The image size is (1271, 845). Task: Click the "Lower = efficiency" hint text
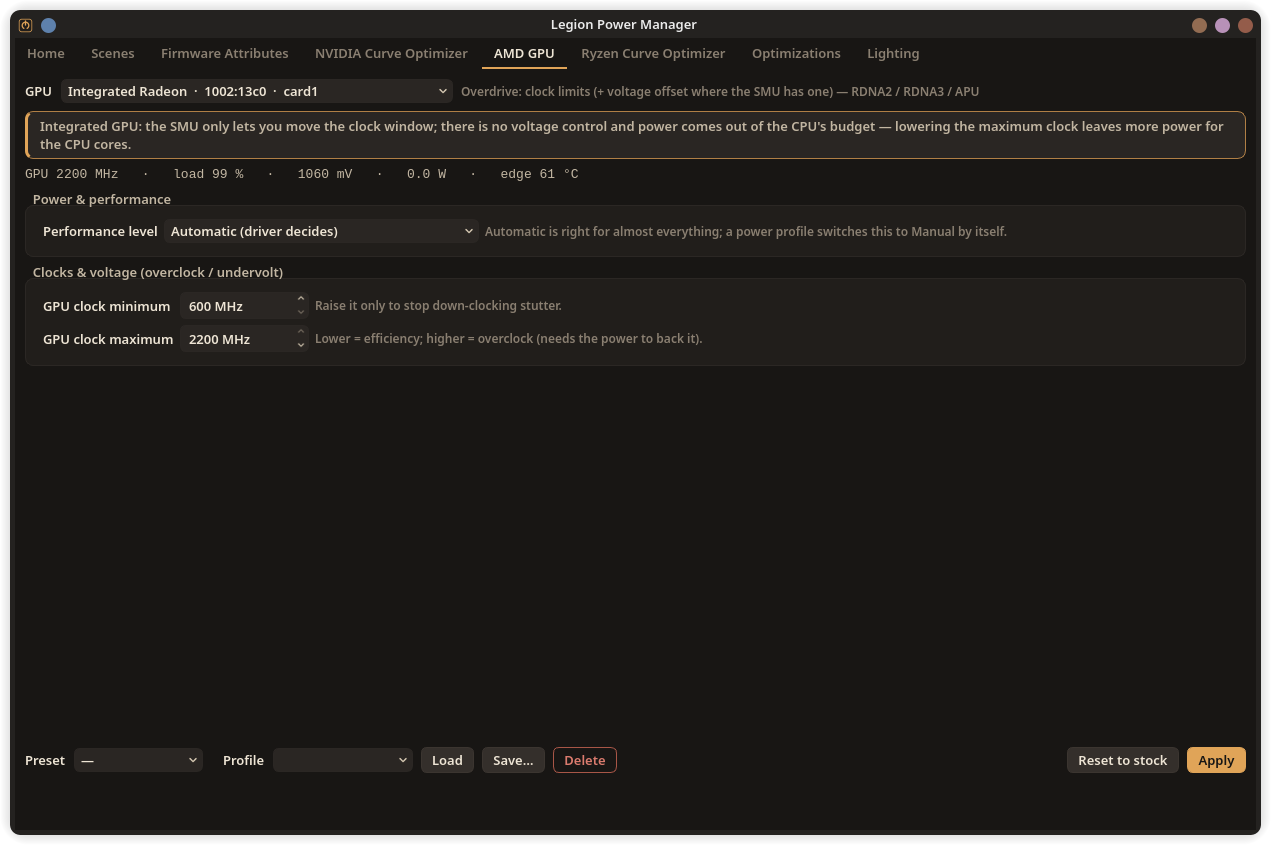coord(509,339)
